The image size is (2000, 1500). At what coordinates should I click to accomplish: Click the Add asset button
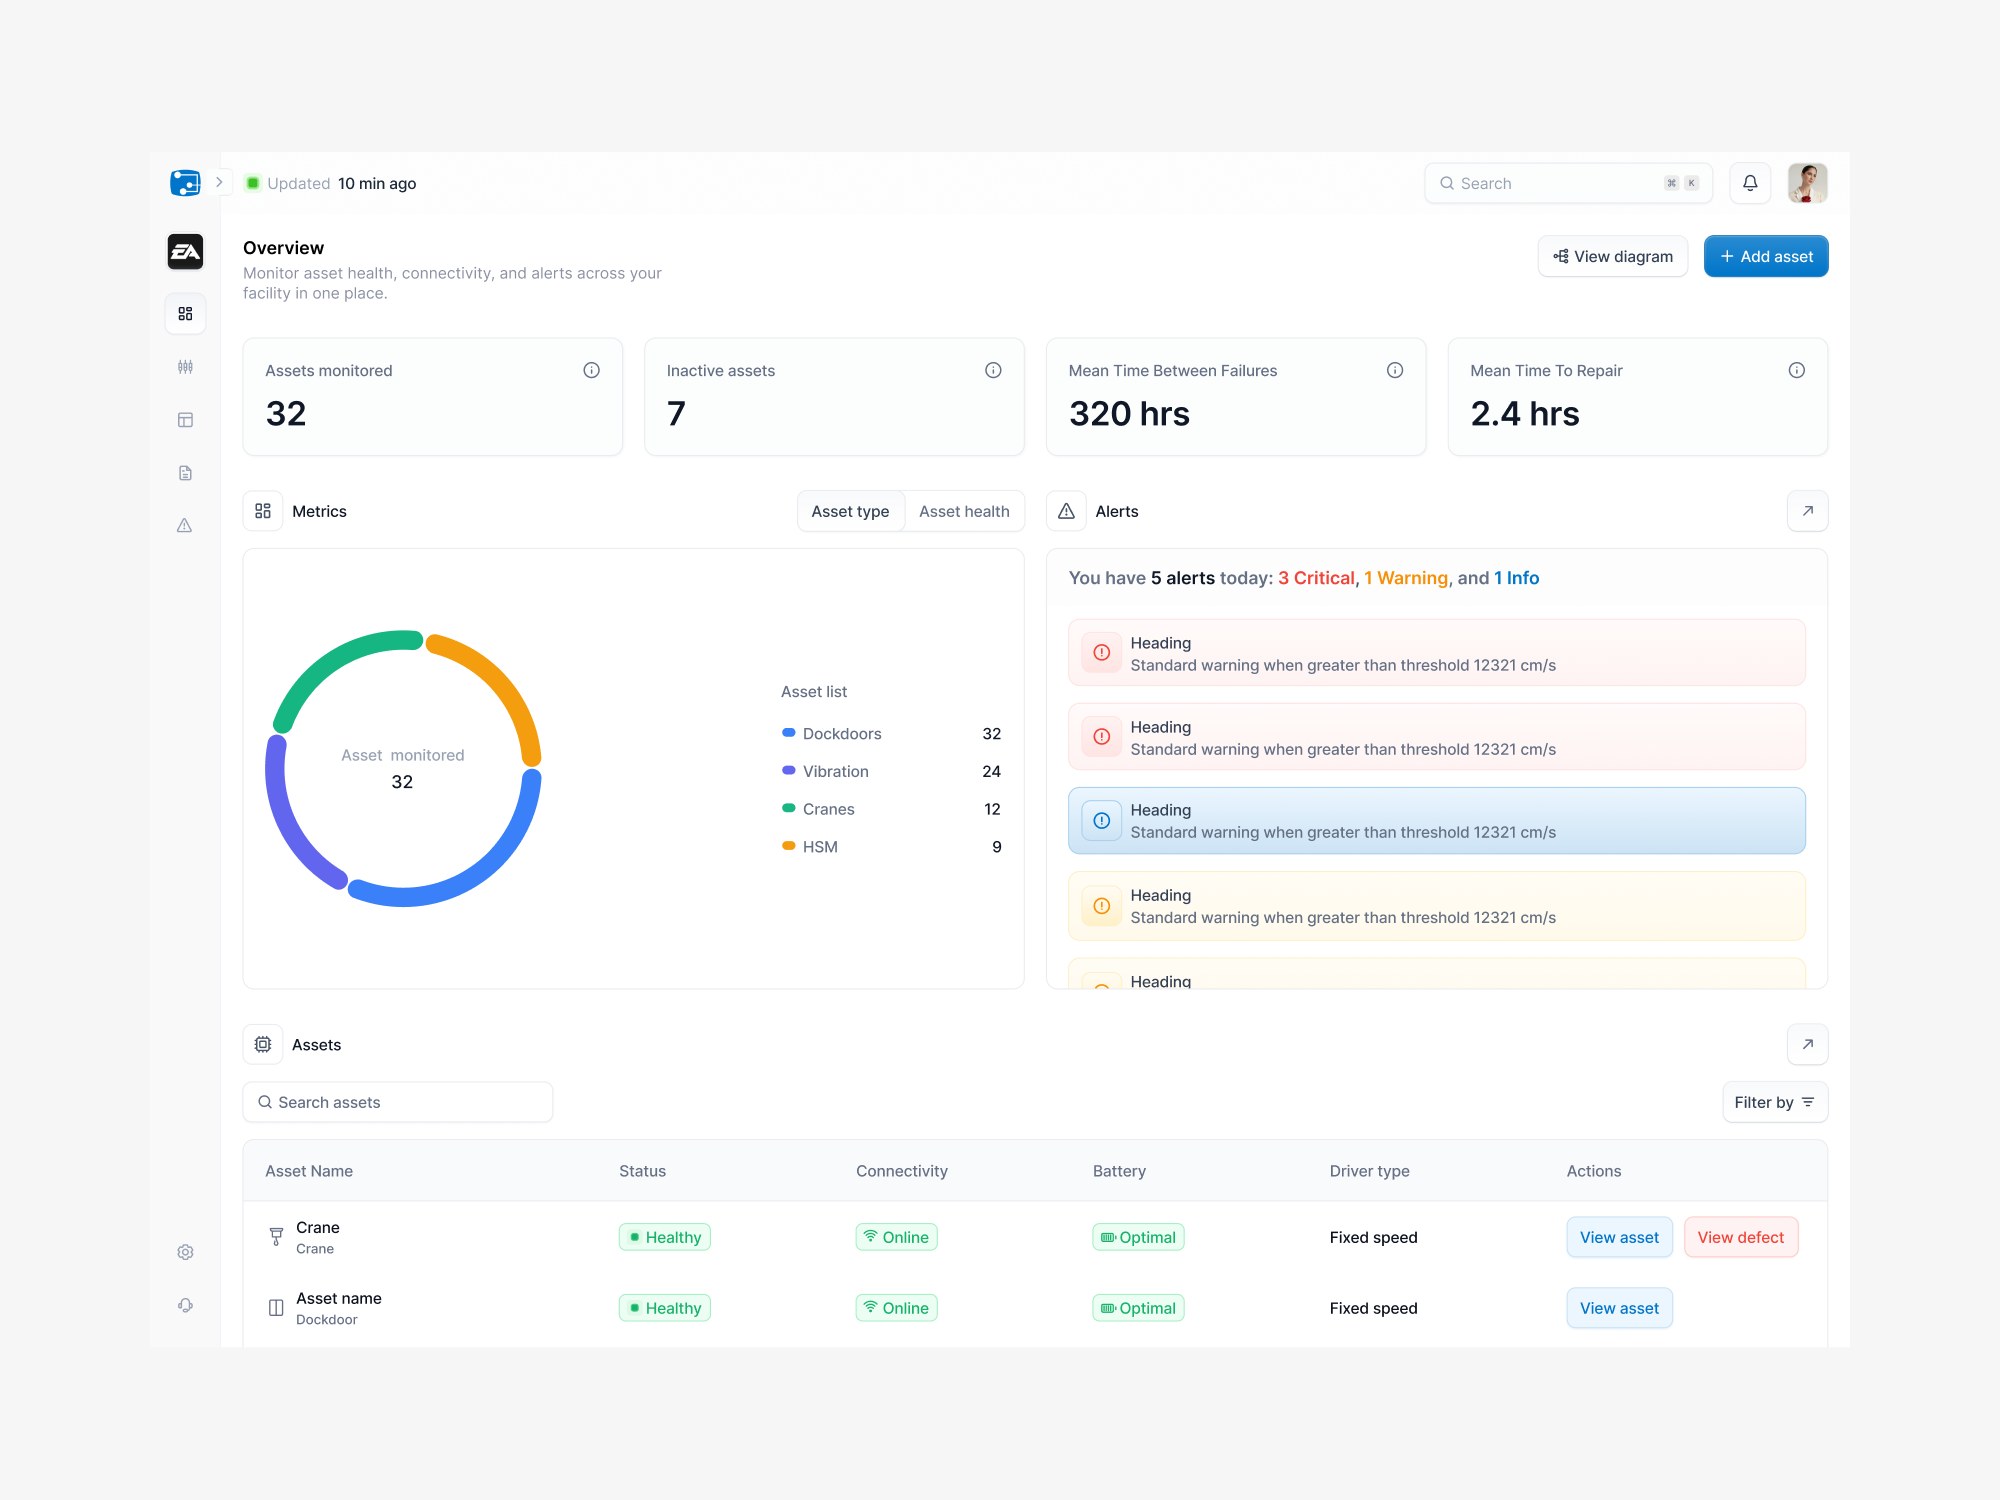point(1766,256)
